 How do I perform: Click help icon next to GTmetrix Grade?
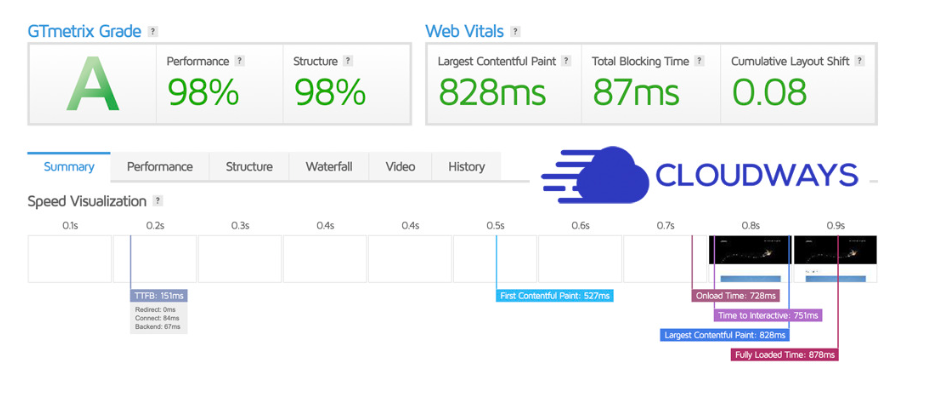coord(153,31)
